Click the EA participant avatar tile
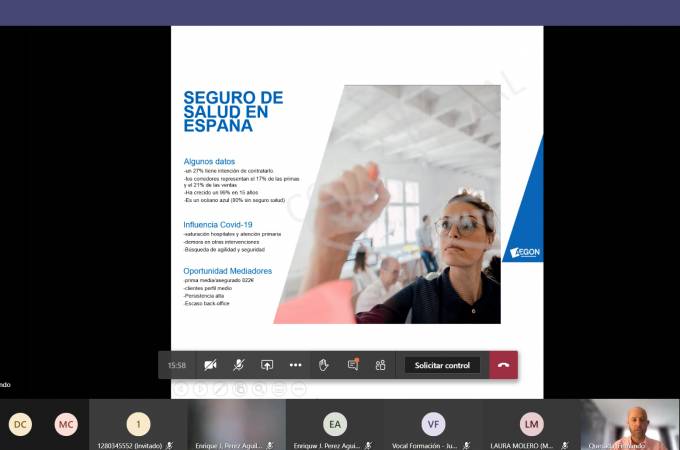Viewport: 680px width, 450px height. coord(335,424)
